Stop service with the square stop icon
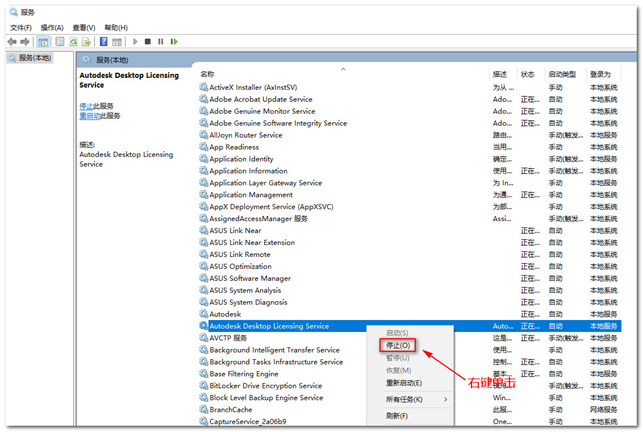The width and height of the screenshot is (643, 432). tap(148, 41)
